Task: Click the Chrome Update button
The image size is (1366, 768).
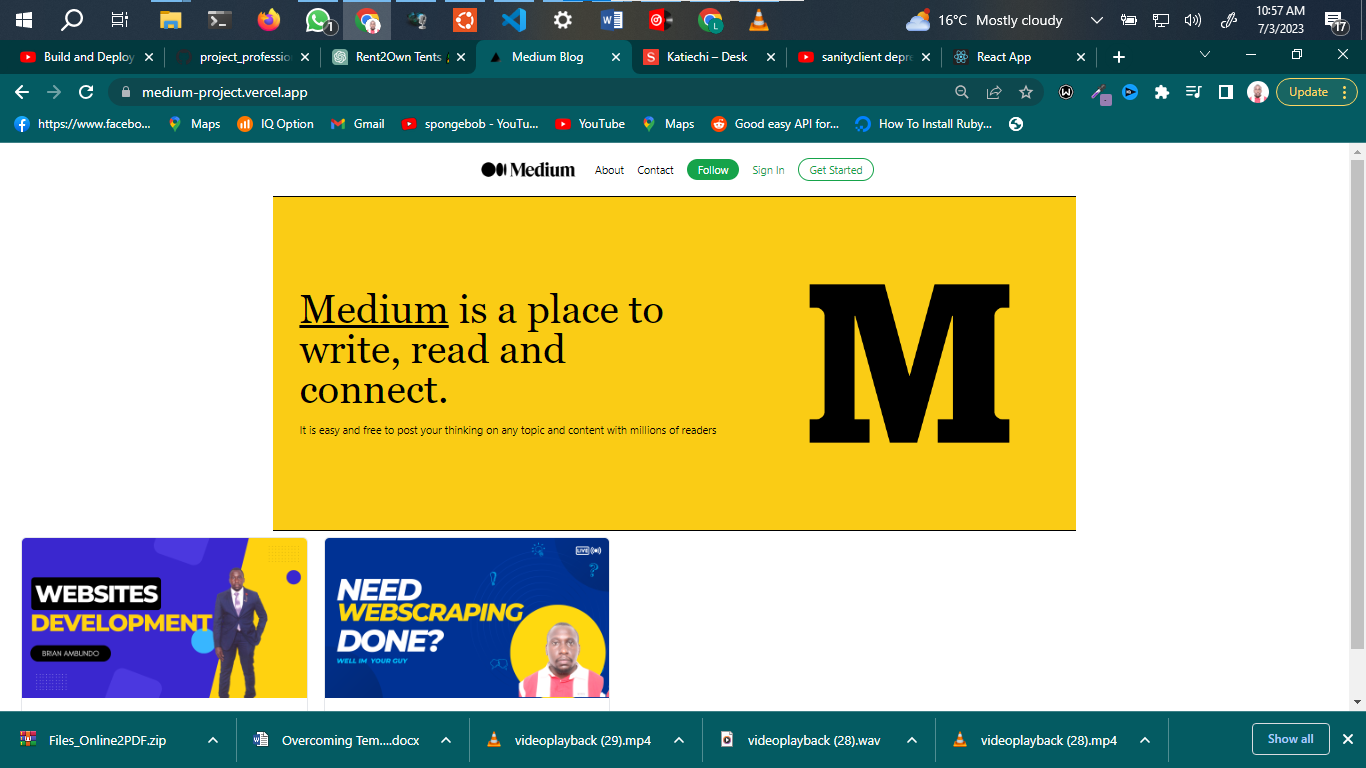Action: [x=1316, y=92]
